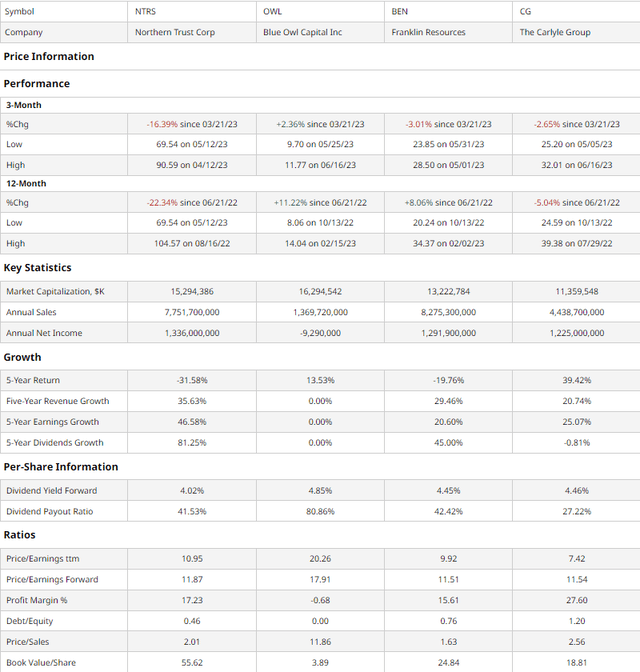The image size is (640, 672).
Task: Click 90.59 on 04/12/23 high value
Action: pyautogui.click(x=192, y=165)
